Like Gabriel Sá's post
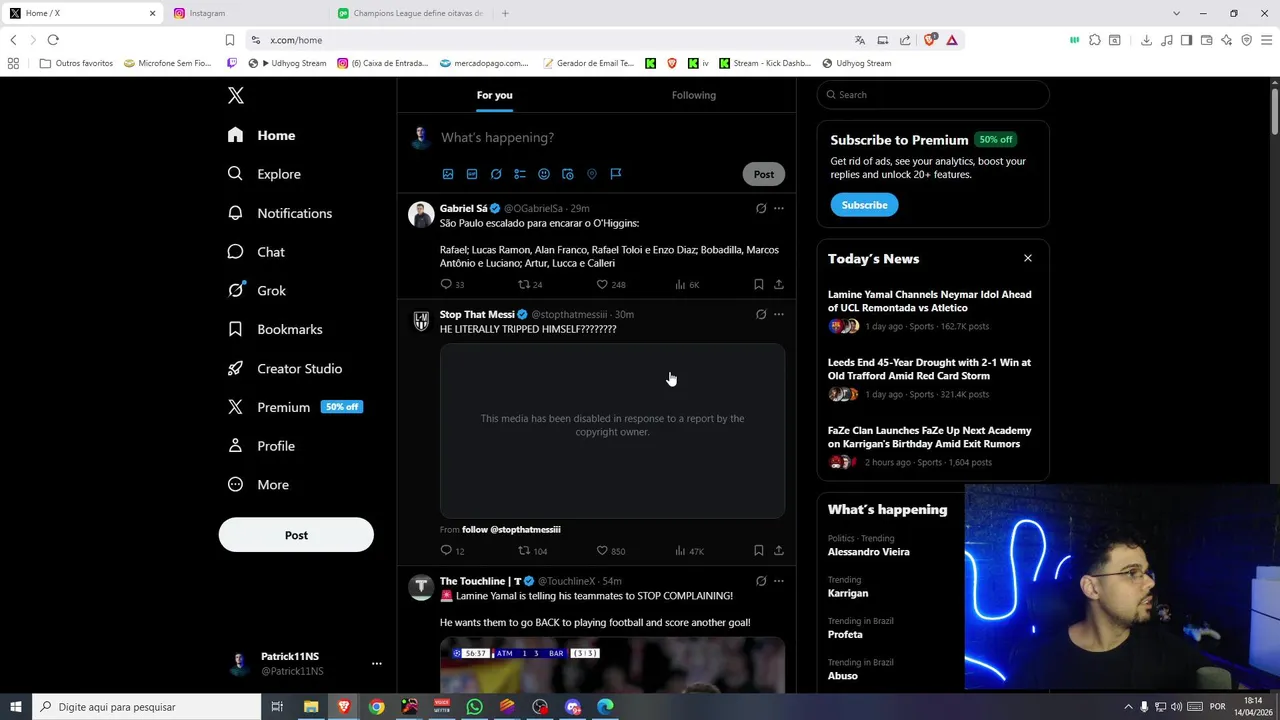Image resolution: width=1280 pixels, height=720 pixels. point(611,284)
